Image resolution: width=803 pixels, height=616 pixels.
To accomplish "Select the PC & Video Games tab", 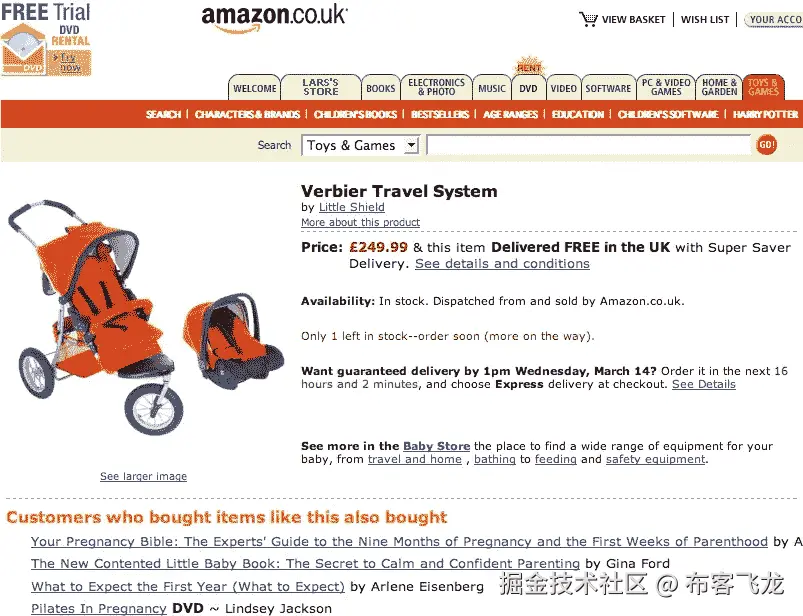I will click(666, 87).
